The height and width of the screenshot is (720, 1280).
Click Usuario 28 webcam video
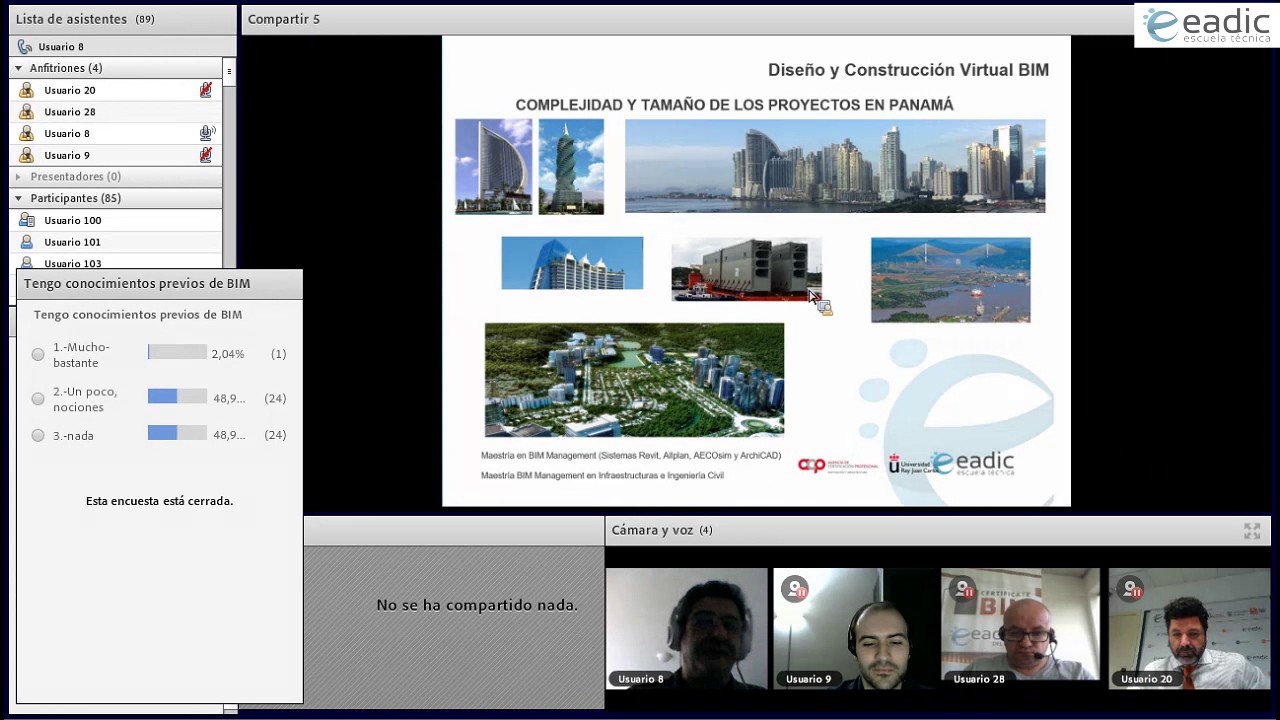[x=1021, y=628]
